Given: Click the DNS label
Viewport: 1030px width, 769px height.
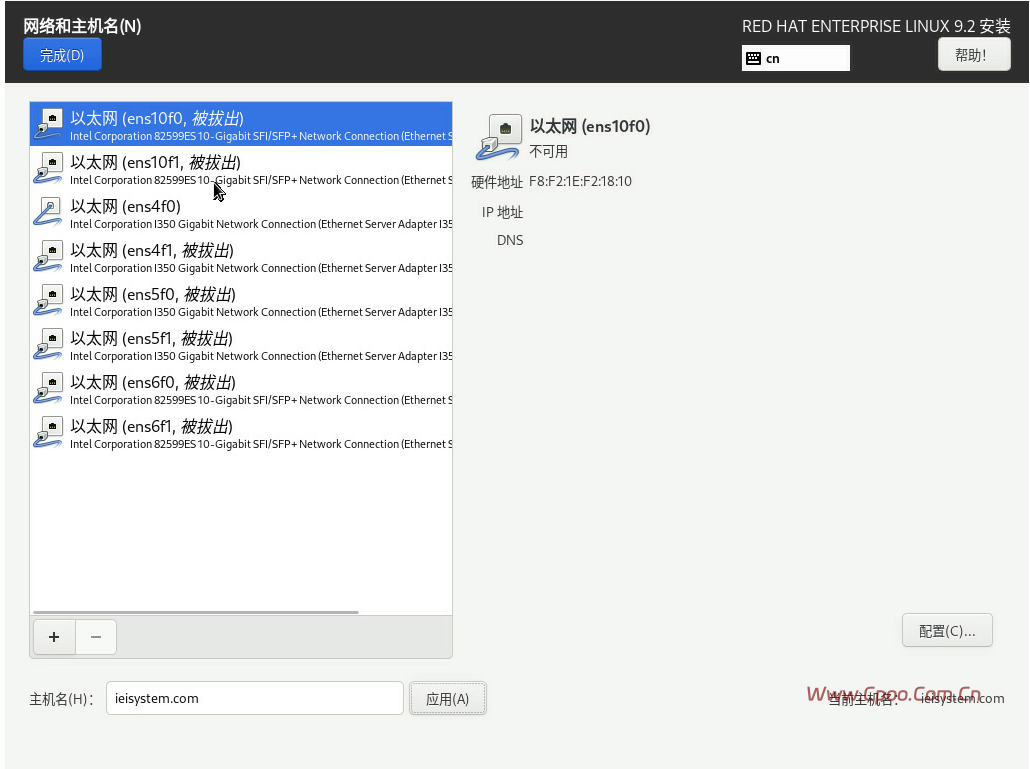Looking at the screenshot, I should (510, 240).
